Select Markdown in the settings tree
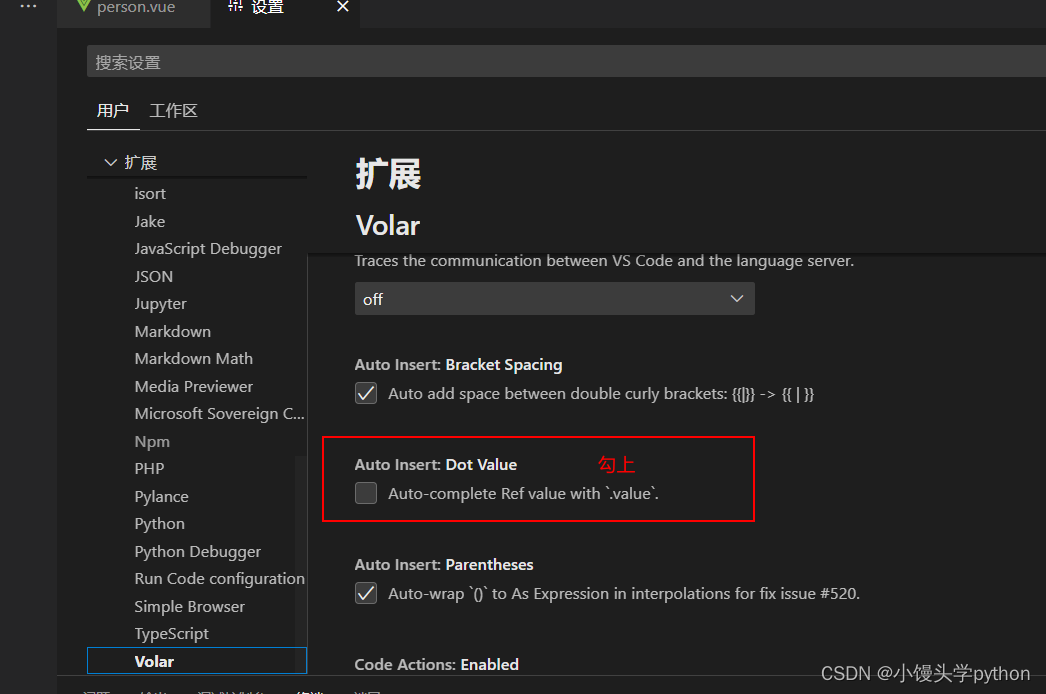 pos(173,332)
